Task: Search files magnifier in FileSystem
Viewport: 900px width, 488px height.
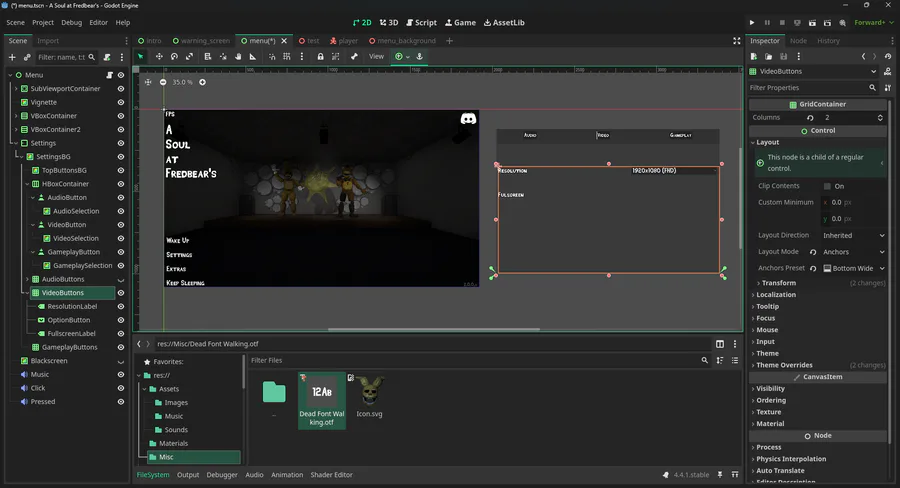Action: 704,361
